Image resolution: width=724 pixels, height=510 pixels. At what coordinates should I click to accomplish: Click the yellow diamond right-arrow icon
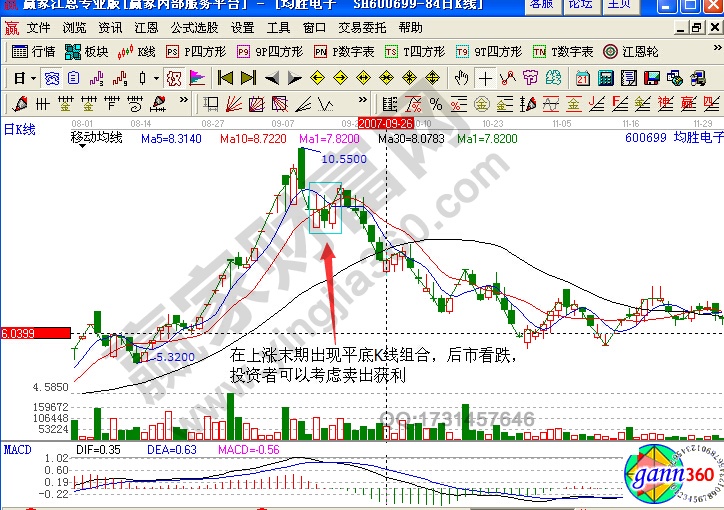[x=340, y=78]
